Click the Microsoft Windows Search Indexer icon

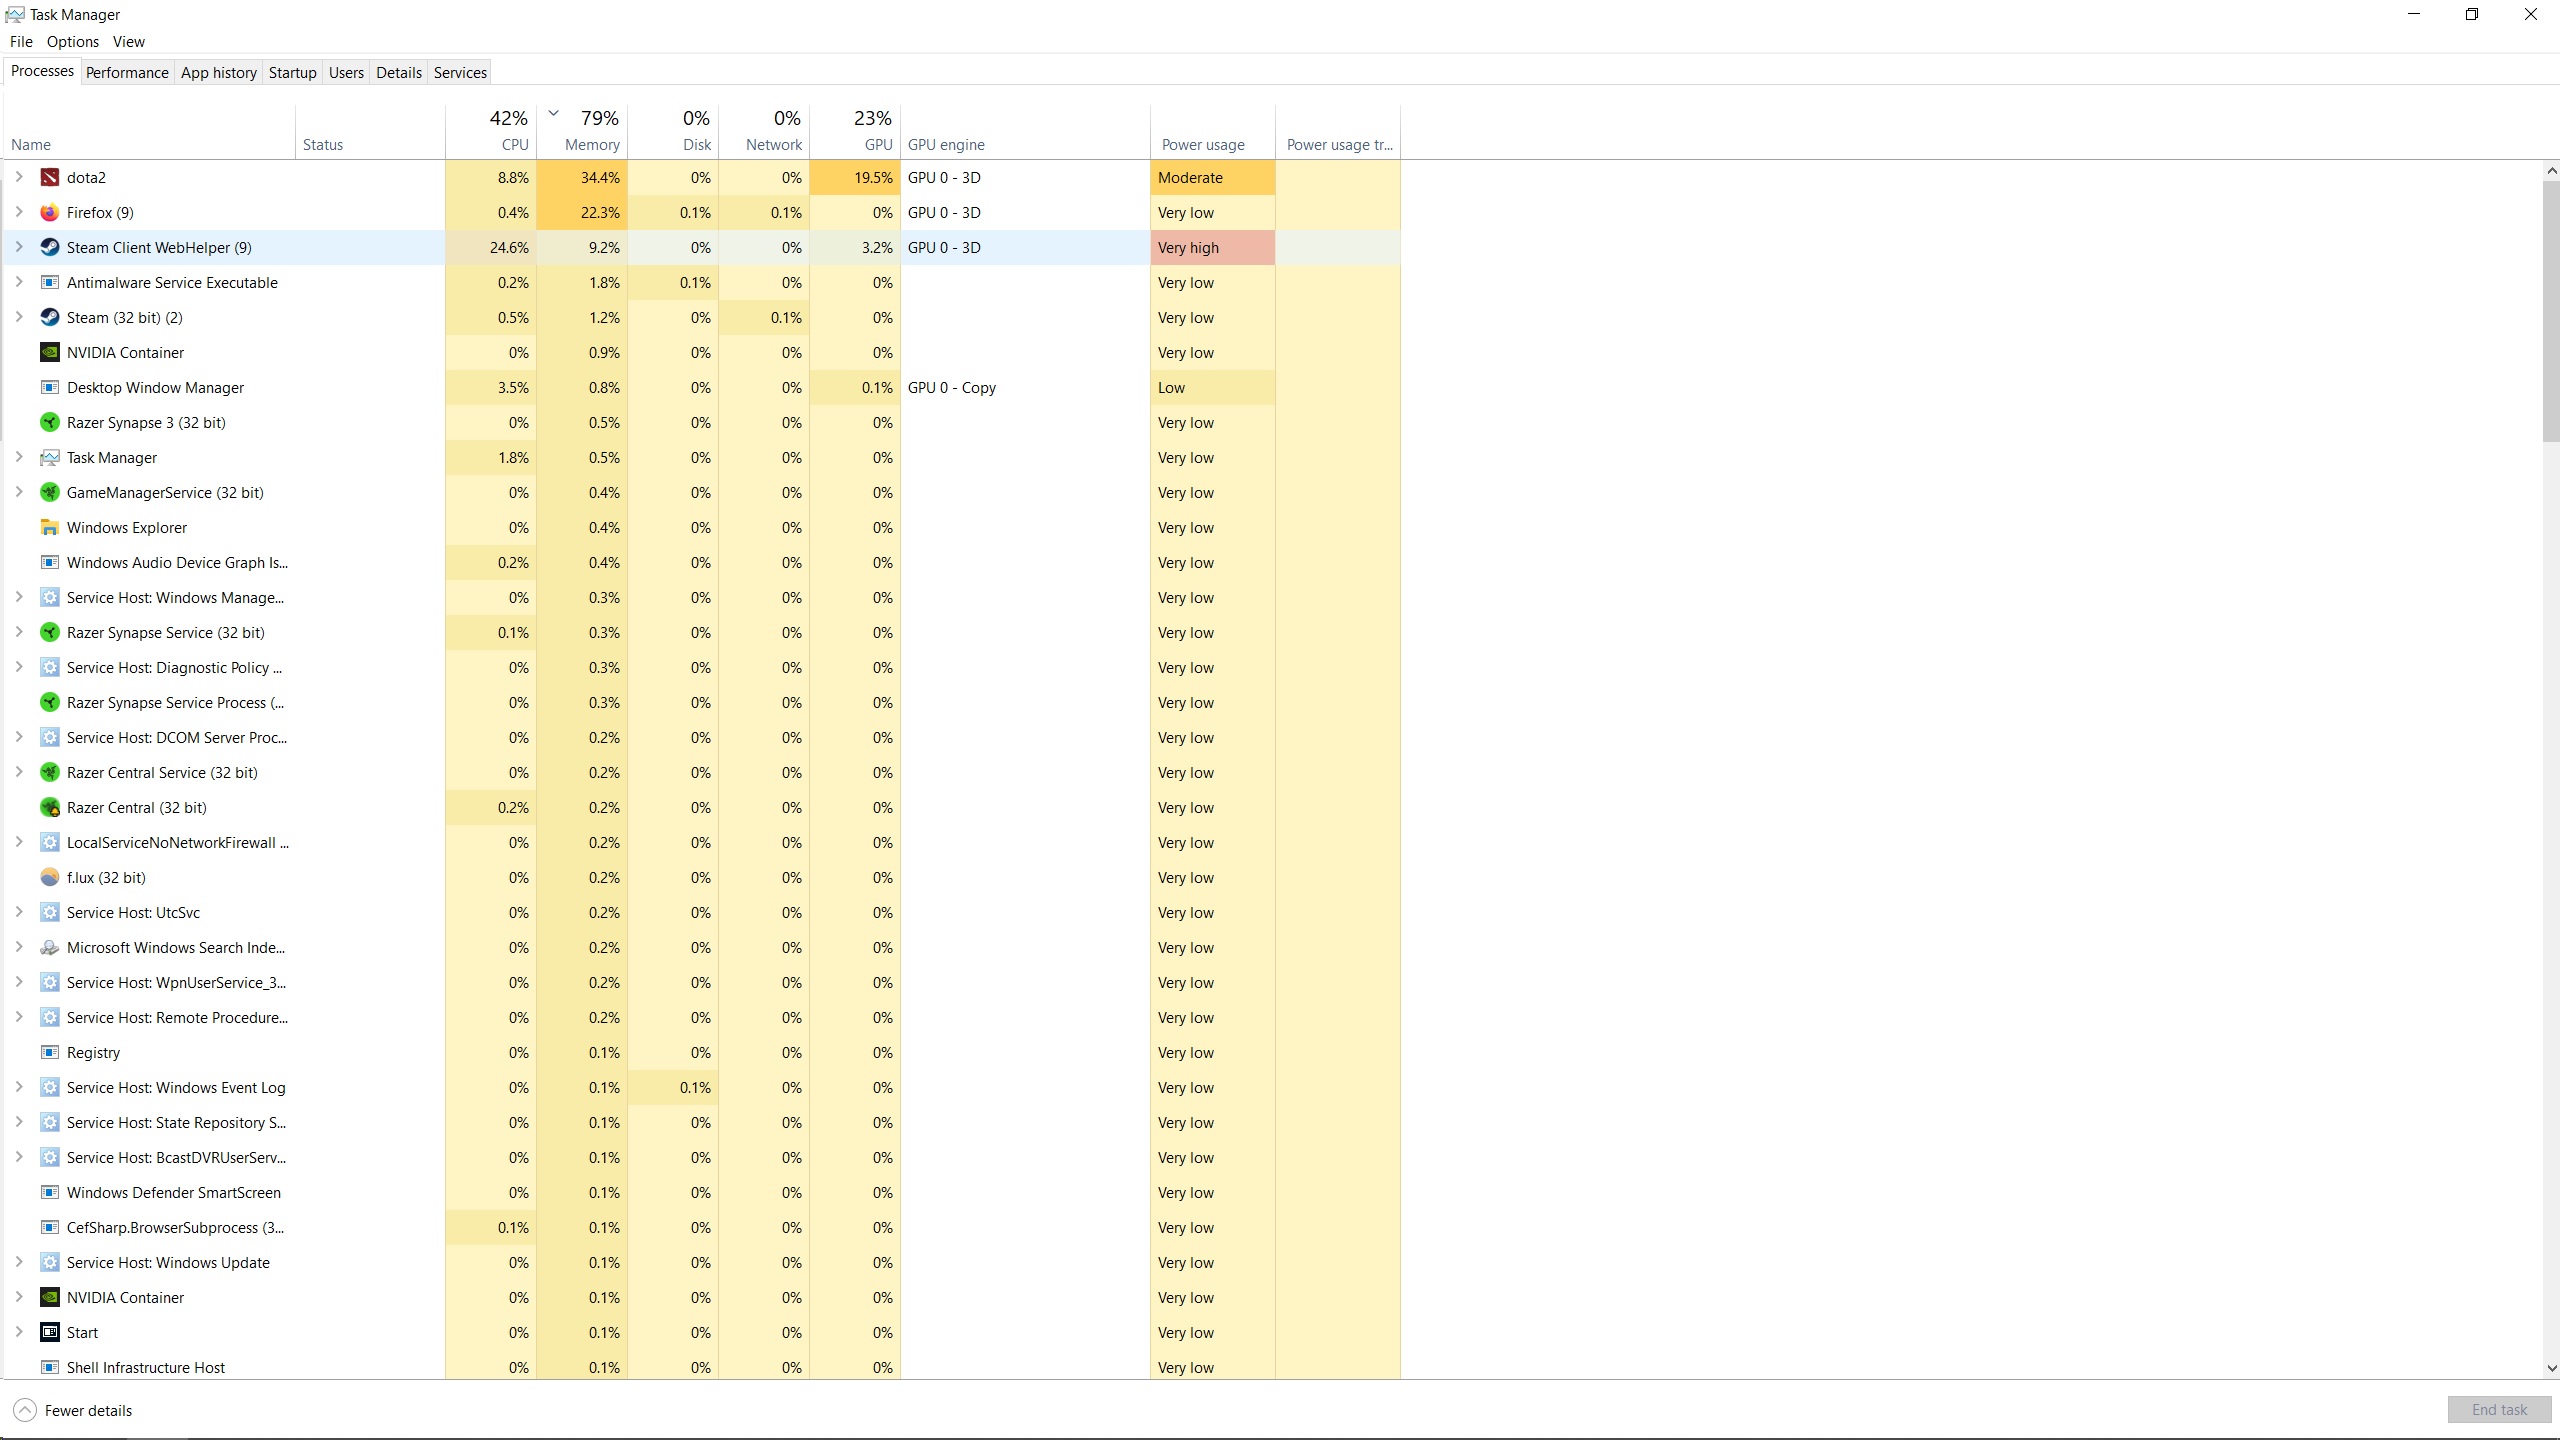[x=49, y=947]
